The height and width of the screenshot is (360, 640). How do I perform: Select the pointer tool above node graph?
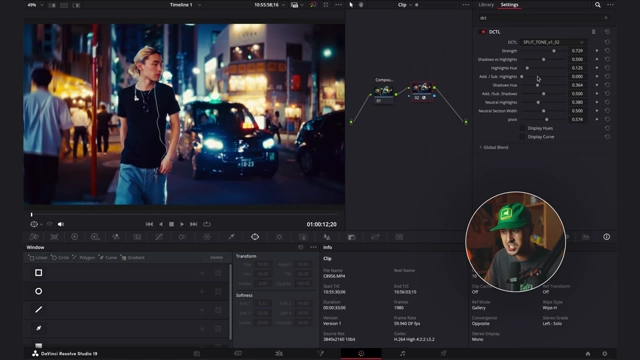(x=351, y=5)
